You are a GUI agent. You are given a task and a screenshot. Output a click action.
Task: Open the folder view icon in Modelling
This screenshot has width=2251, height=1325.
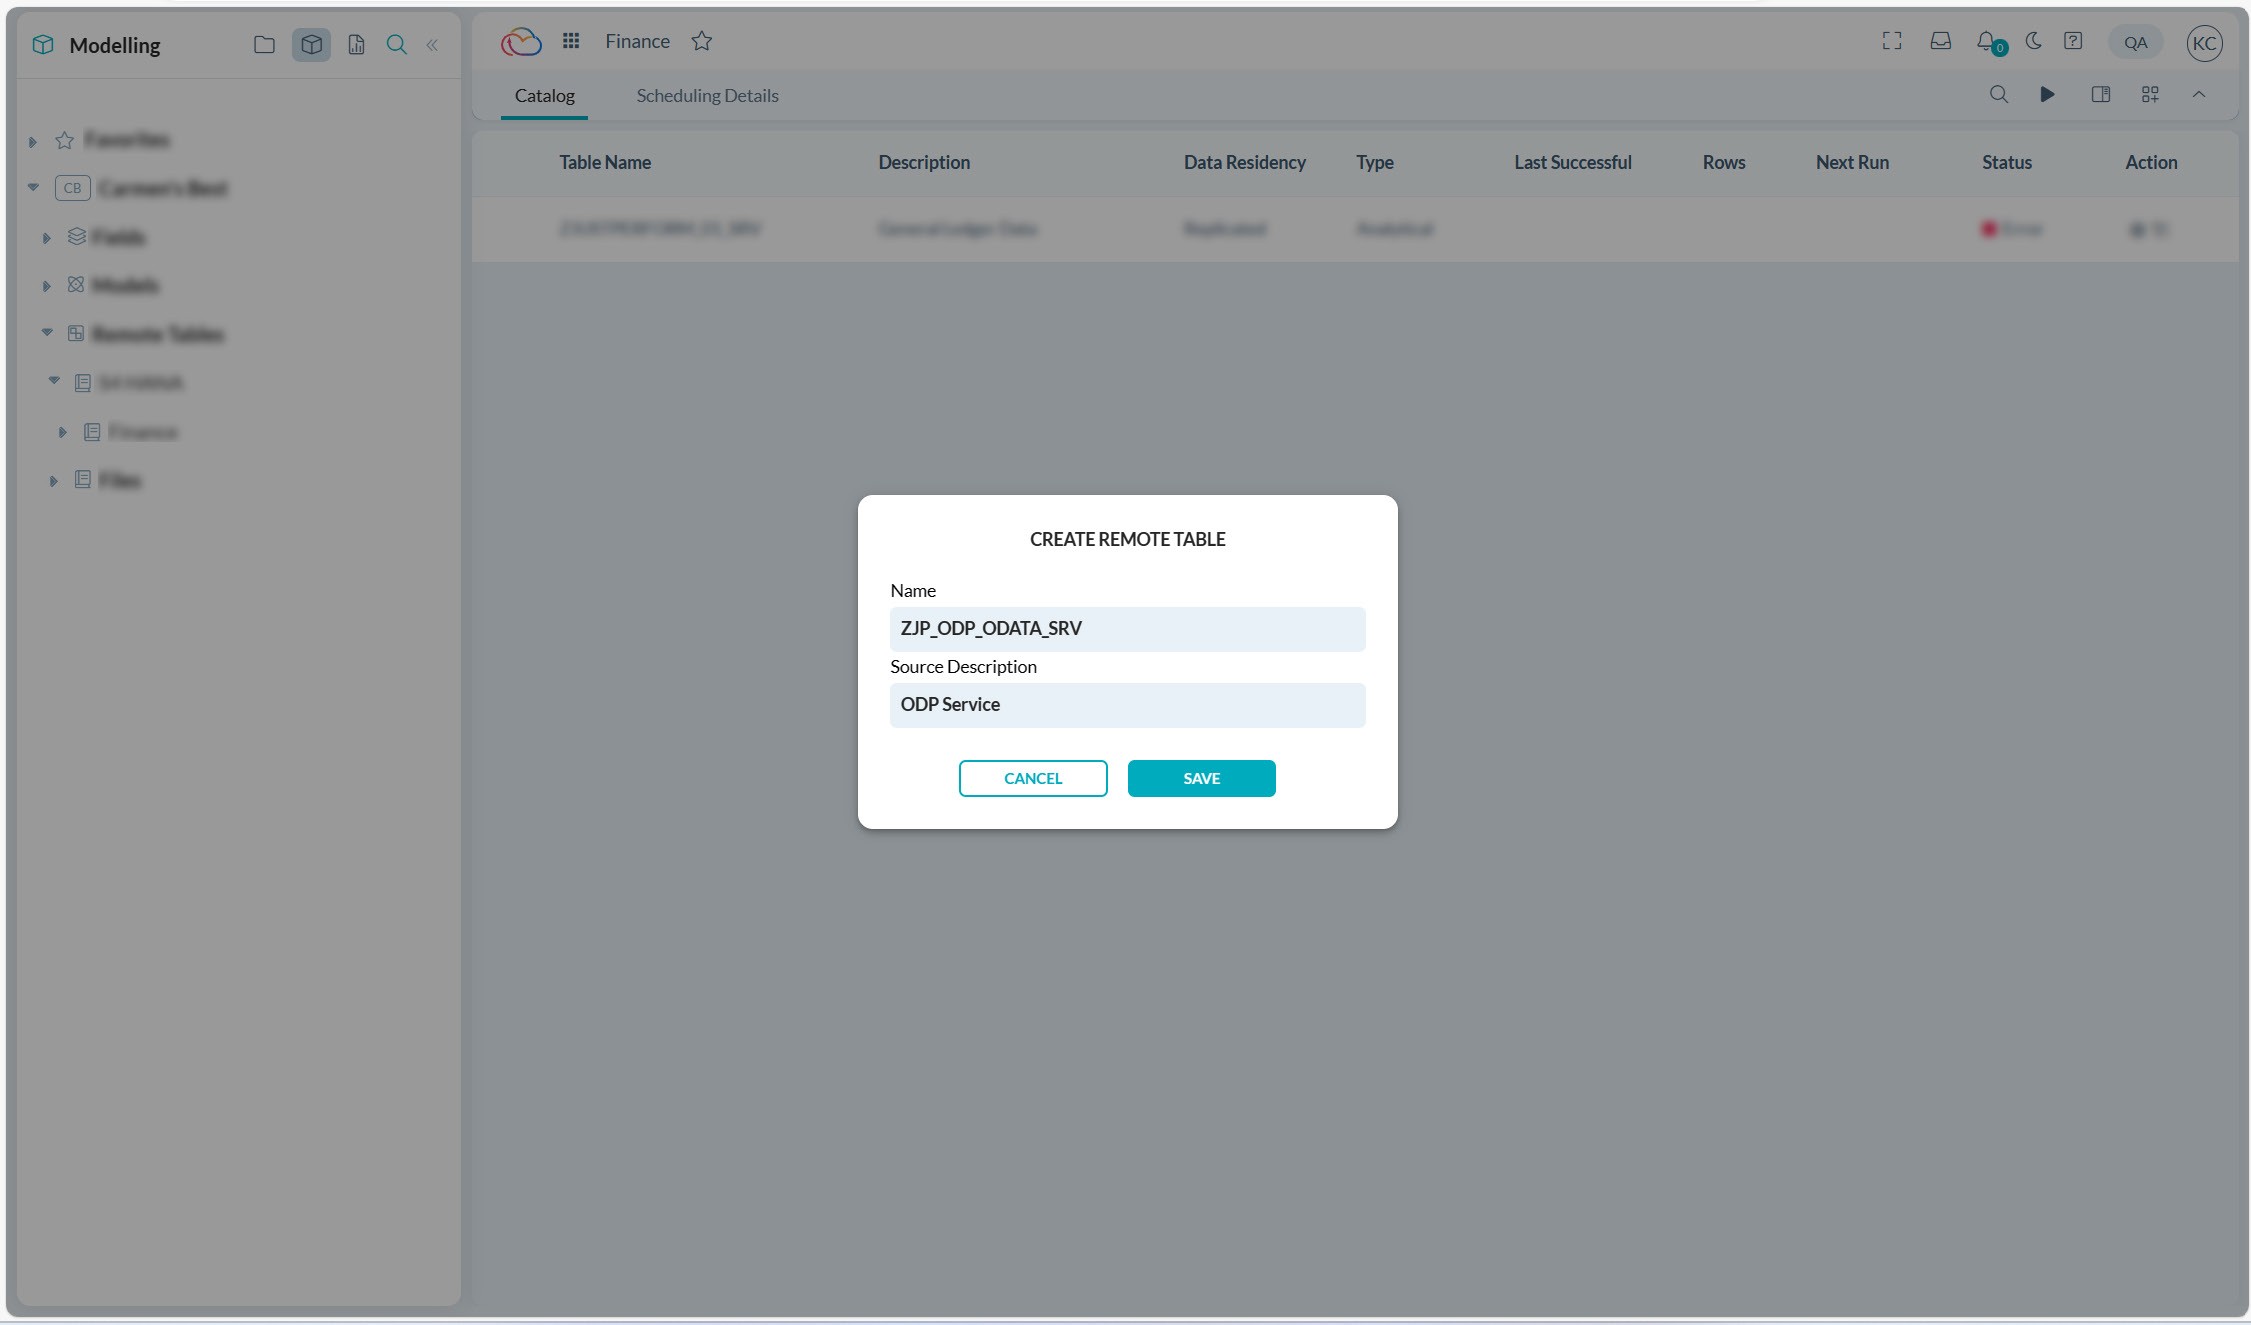coord(264,45)
